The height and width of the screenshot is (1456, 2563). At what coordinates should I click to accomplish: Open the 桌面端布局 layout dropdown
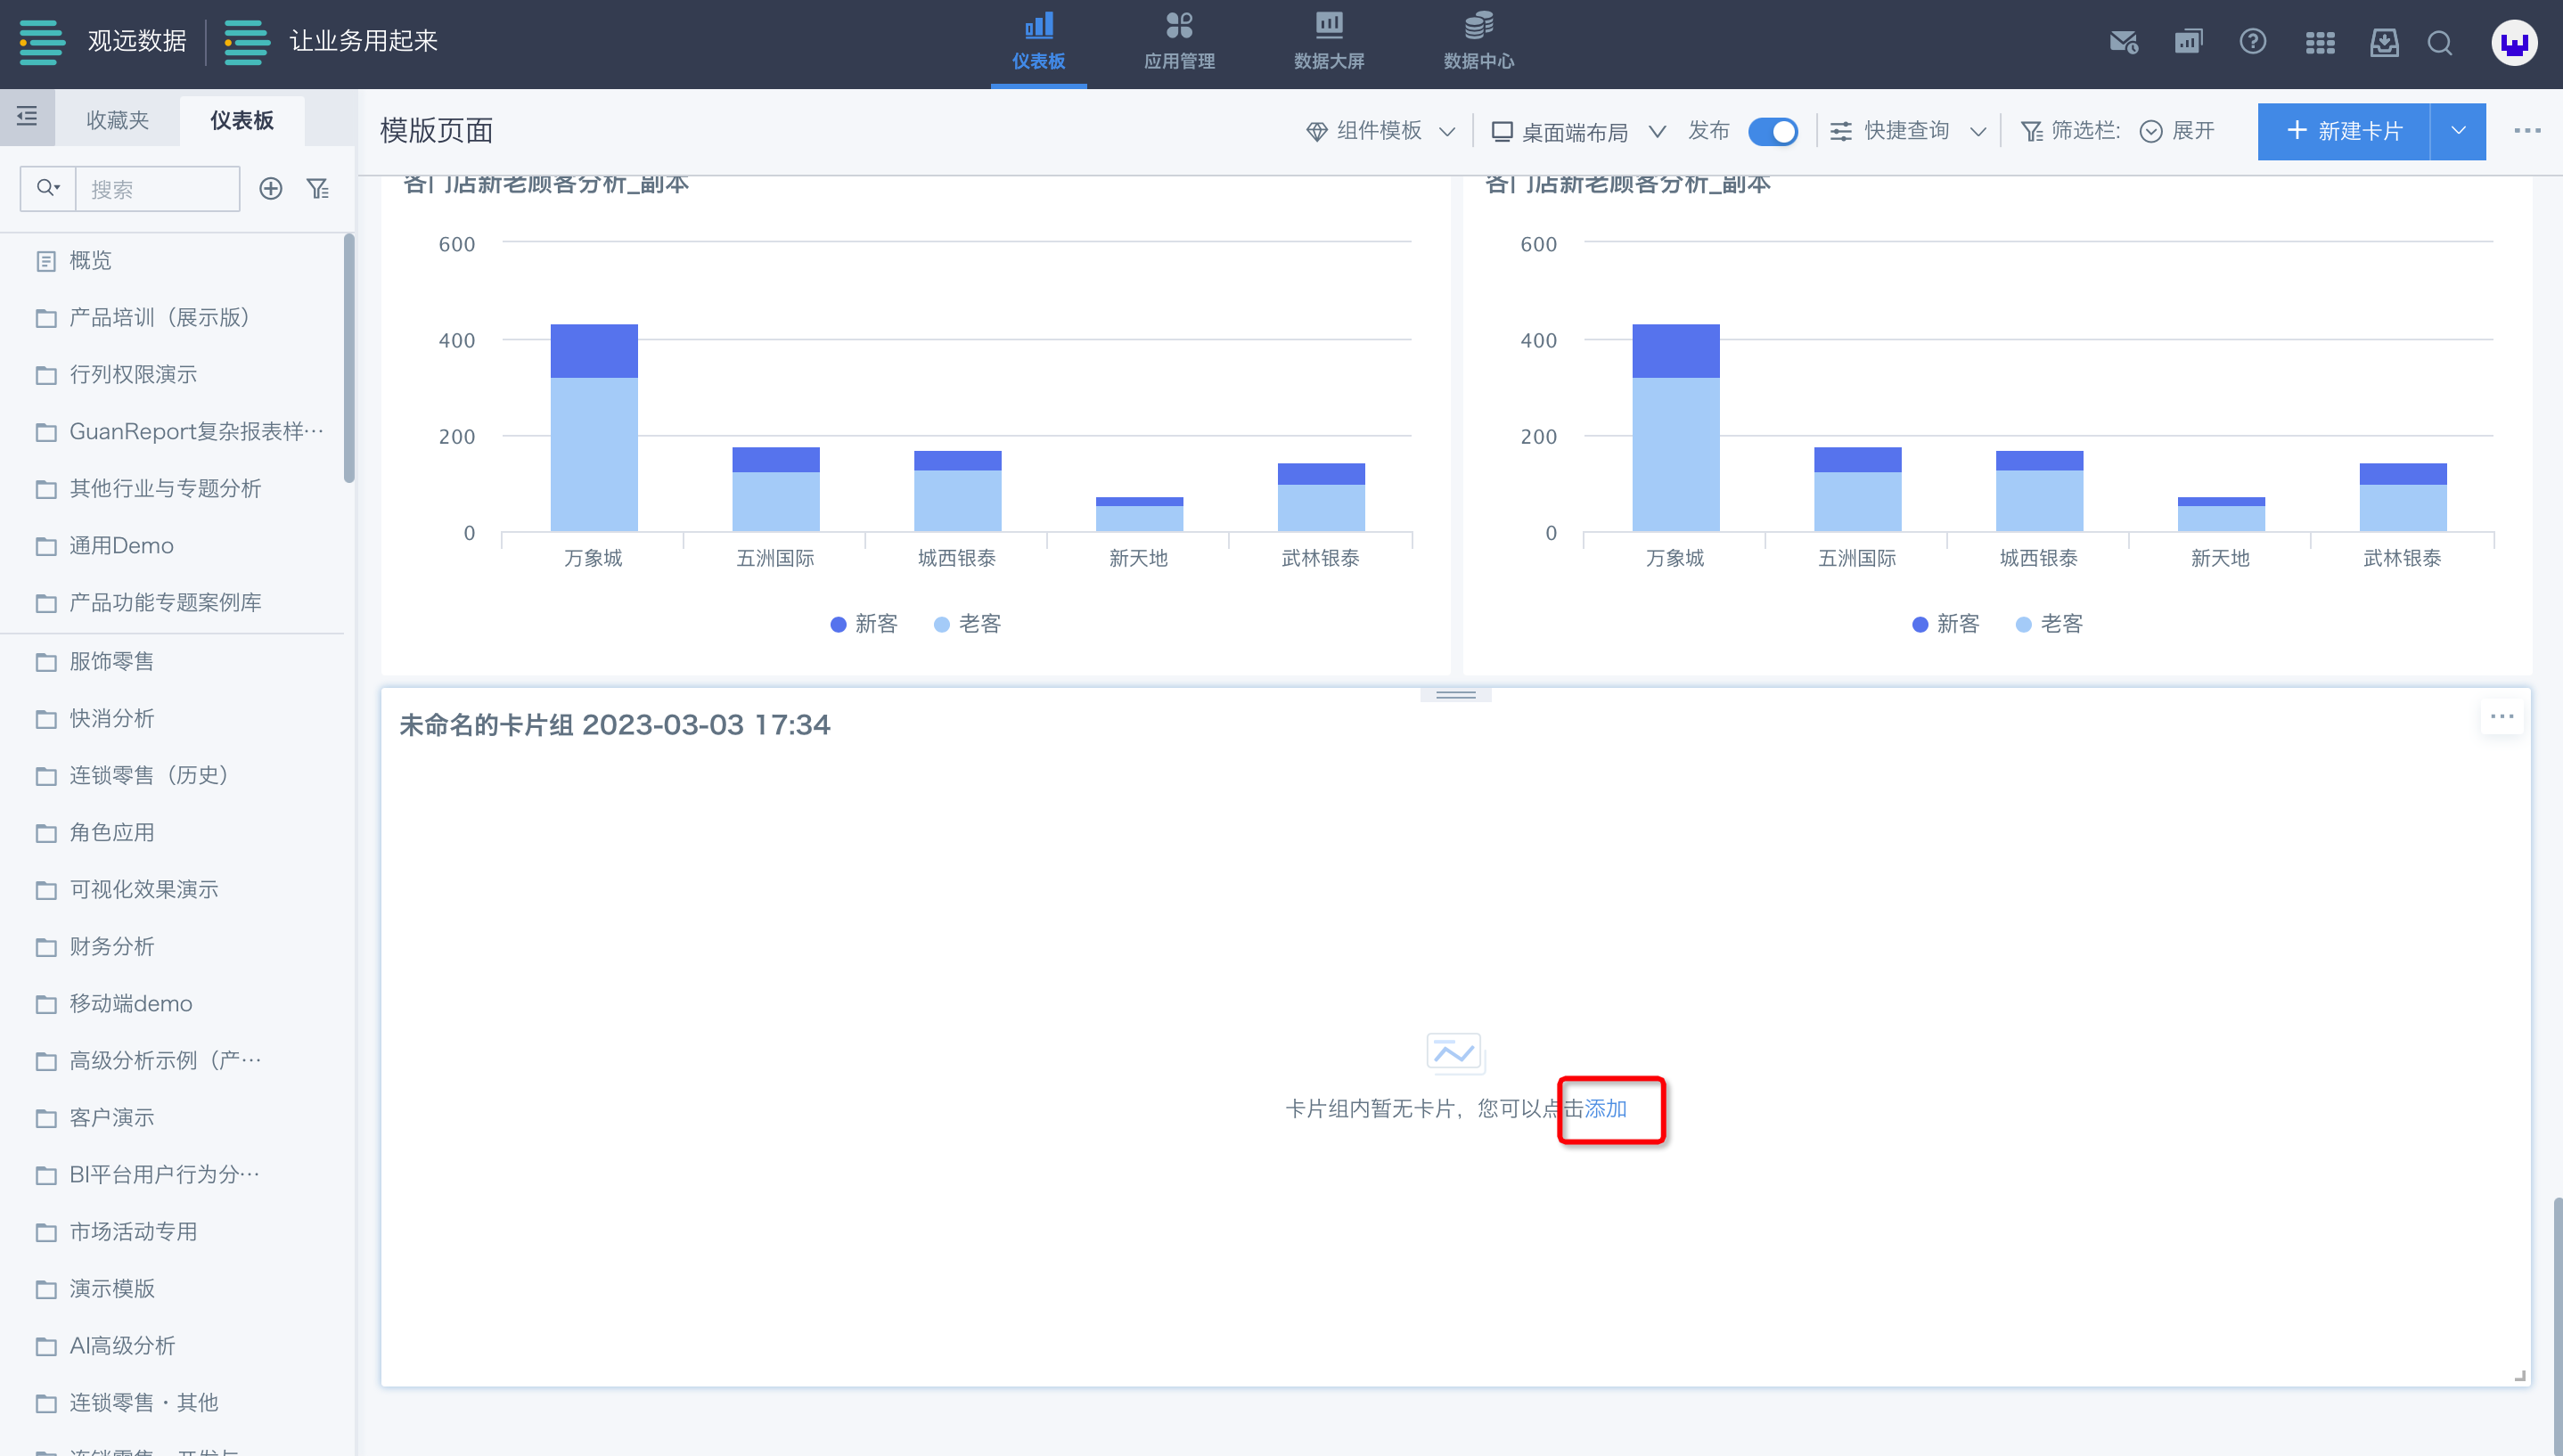pyautogui.click(x=1577, y=131)
